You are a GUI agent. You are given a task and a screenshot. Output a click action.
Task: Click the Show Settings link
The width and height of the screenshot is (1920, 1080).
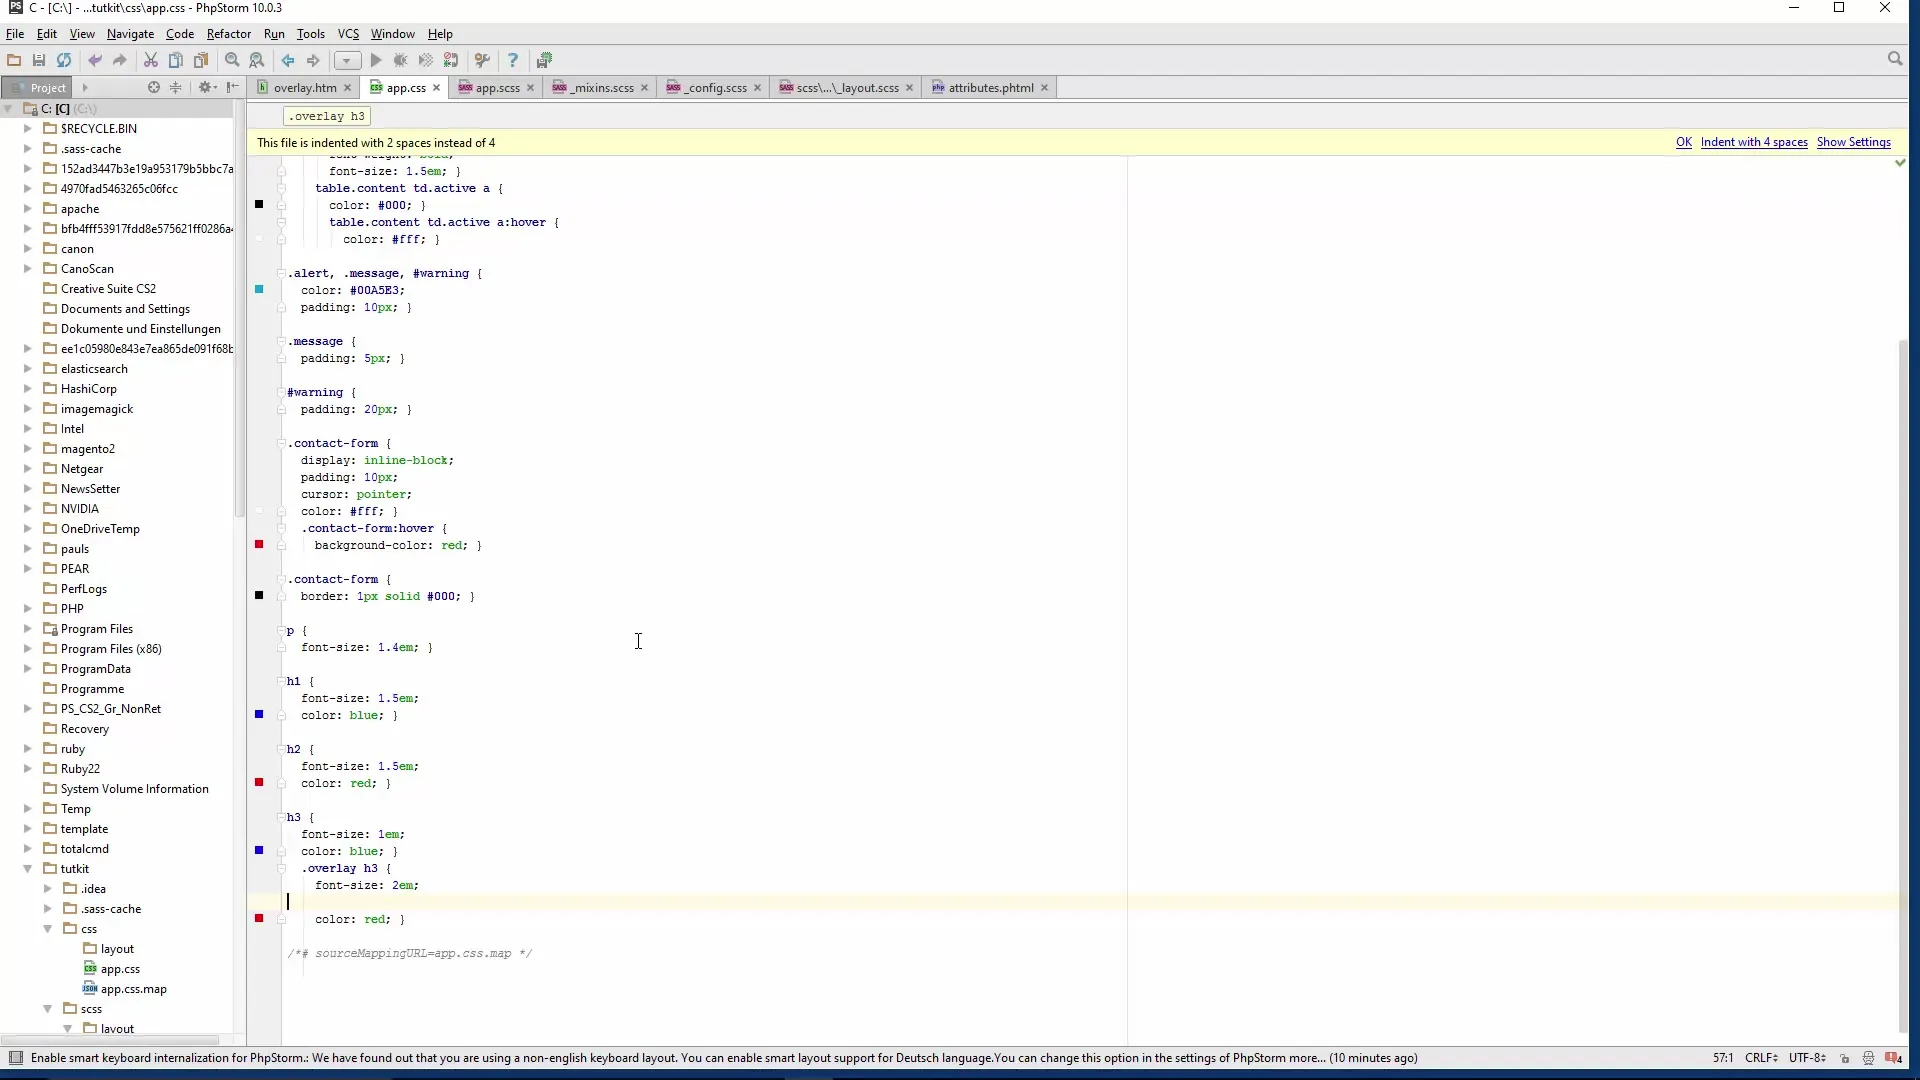pos(1854,142)
